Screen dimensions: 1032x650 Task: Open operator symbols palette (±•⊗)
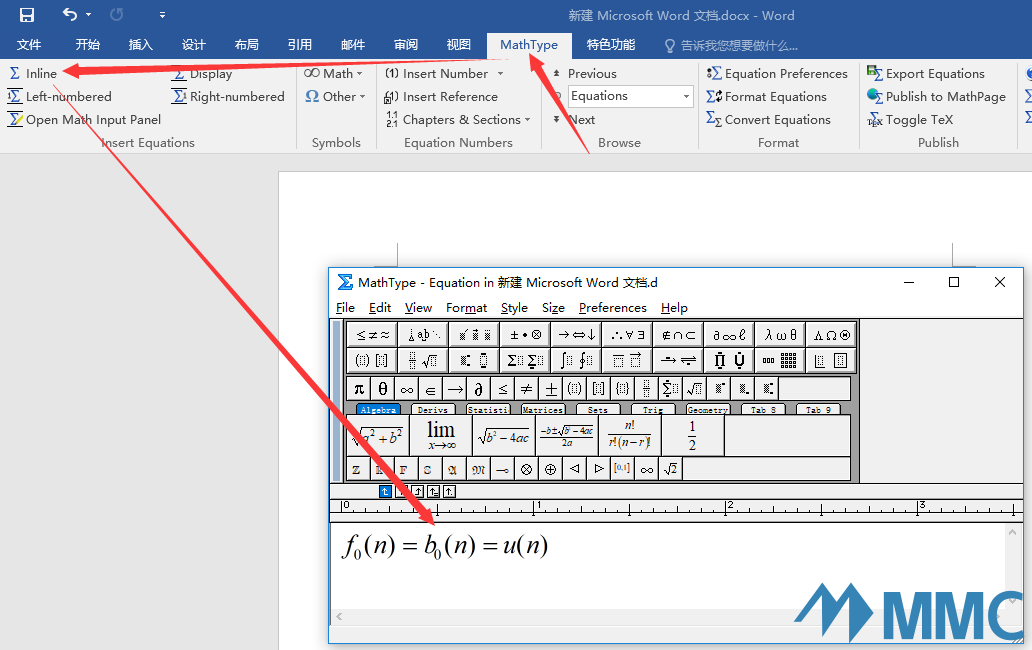pos(526,335)
